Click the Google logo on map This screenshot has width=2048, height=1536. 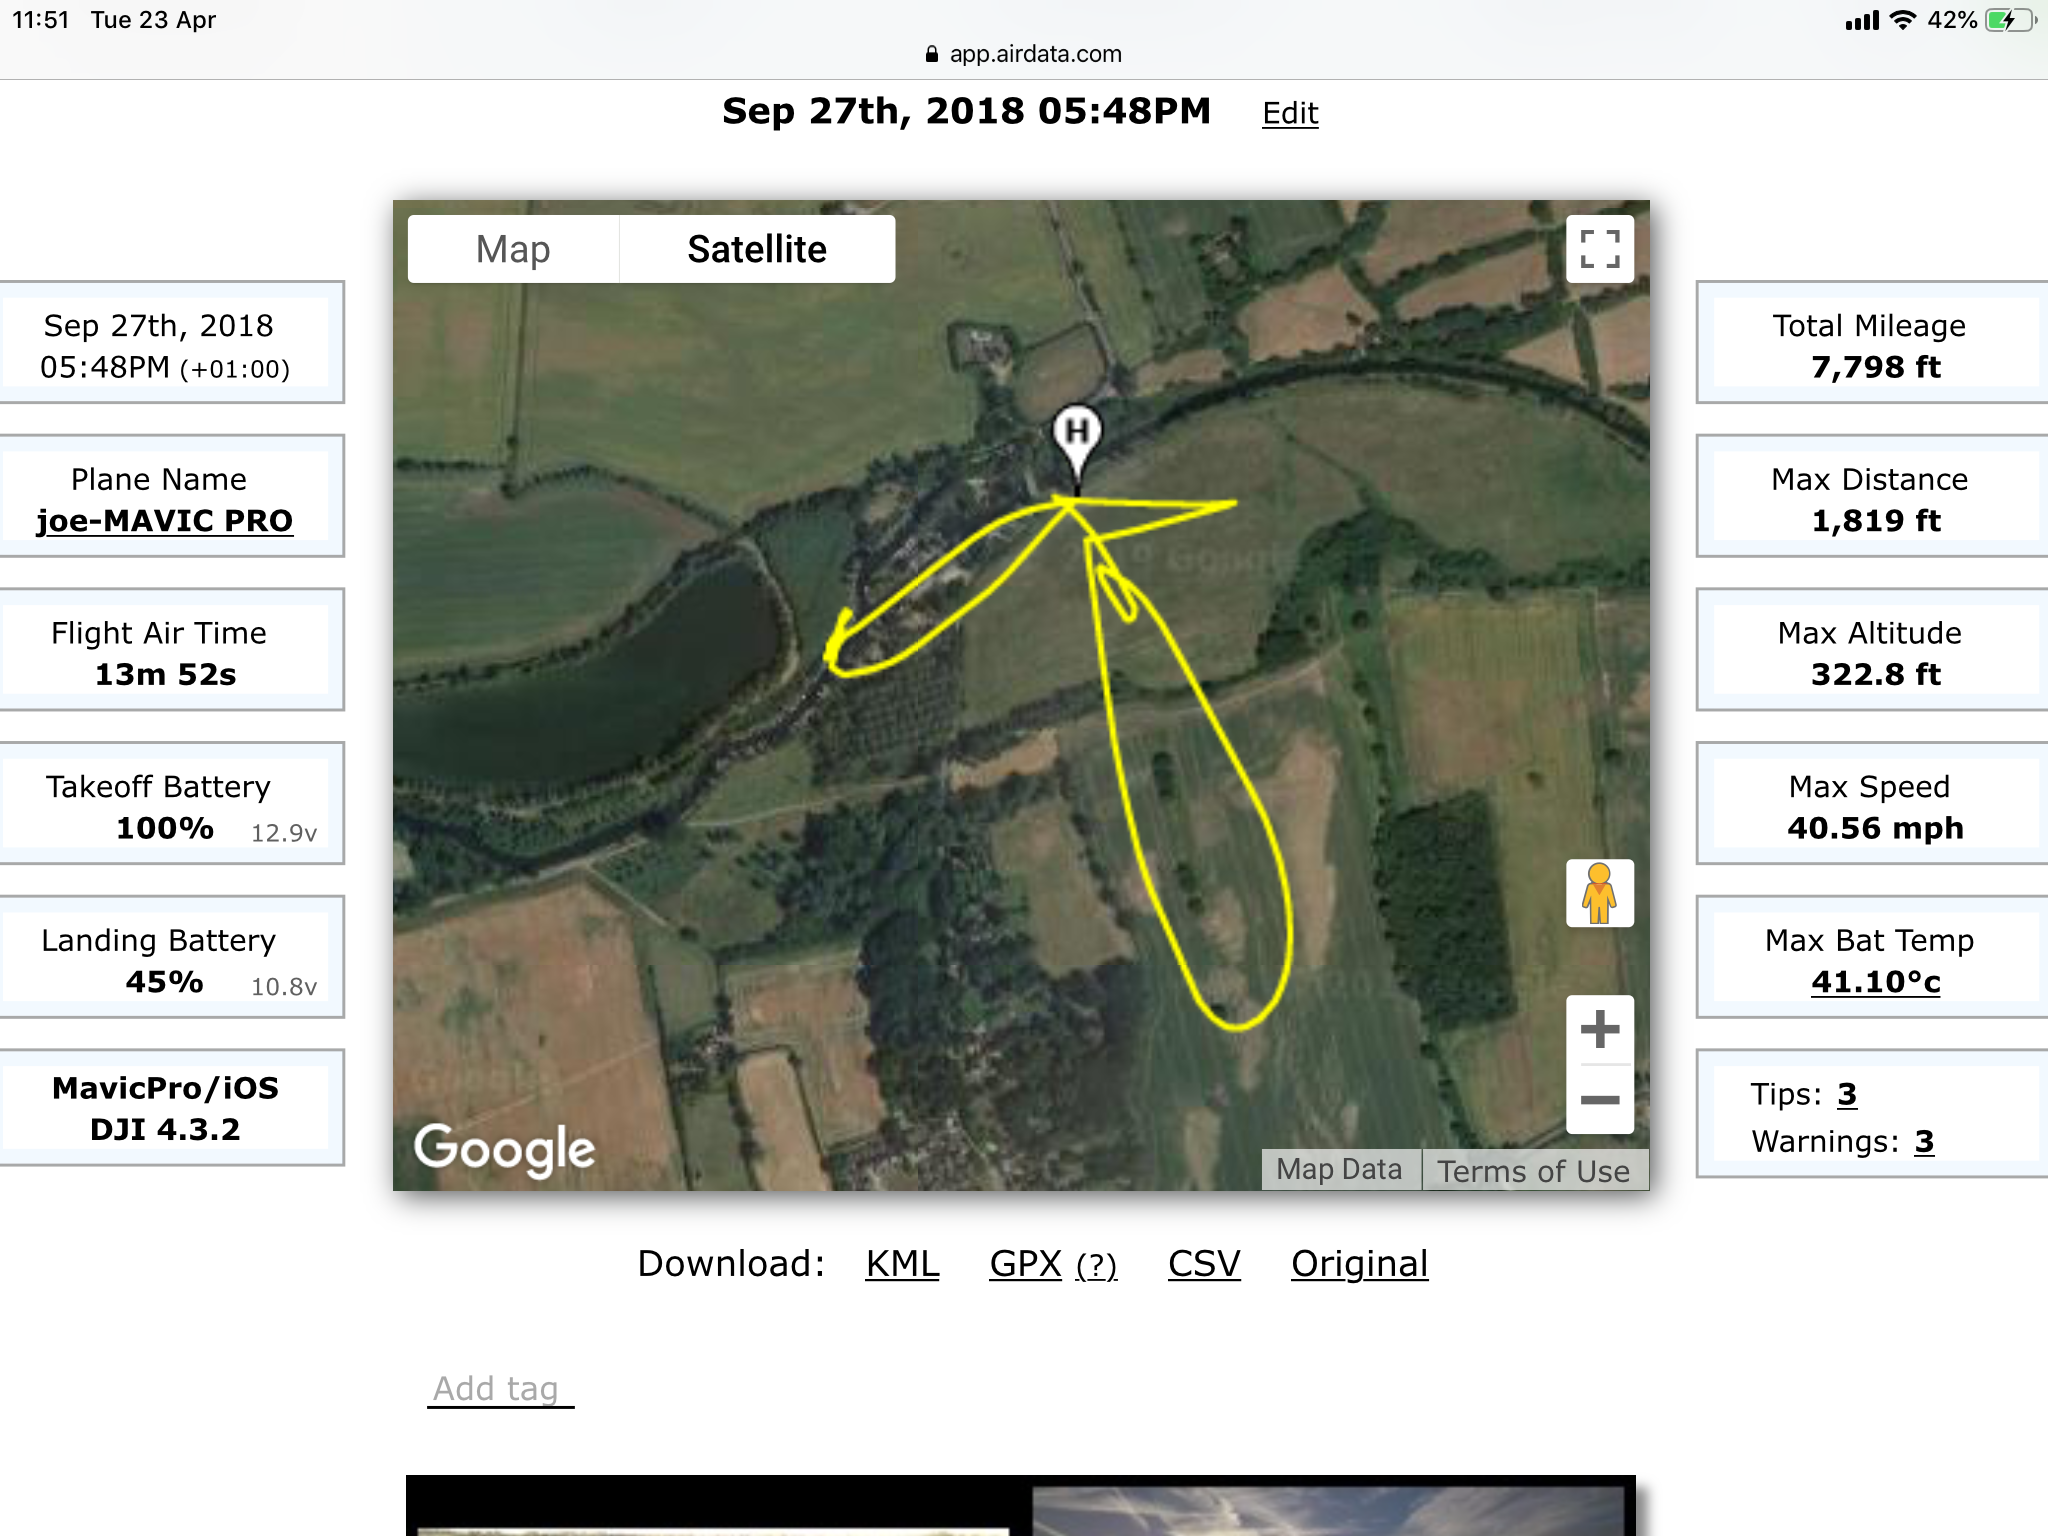point(505,1148)
